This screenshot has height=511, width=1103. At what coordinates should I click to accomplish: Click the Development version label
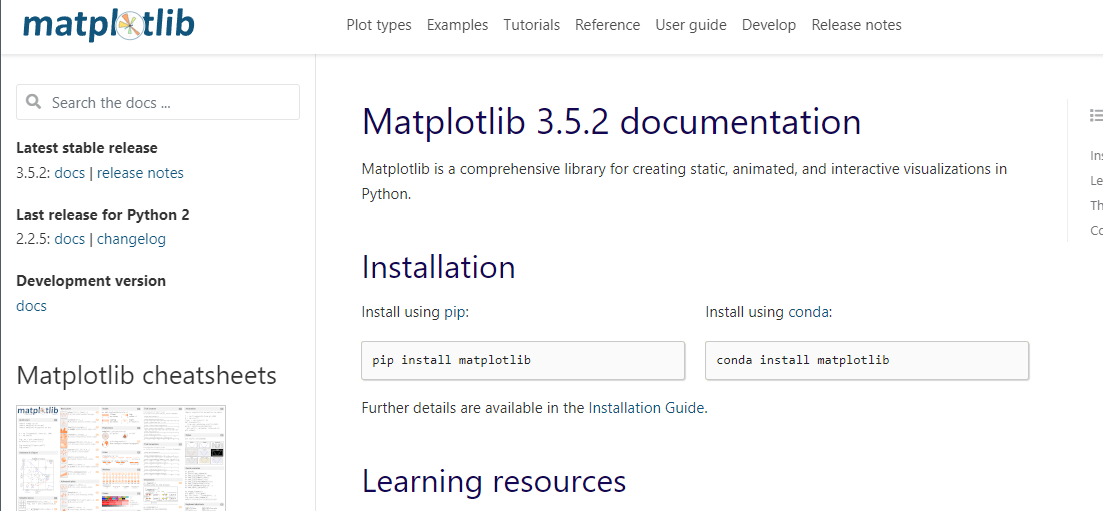(91, 281)
